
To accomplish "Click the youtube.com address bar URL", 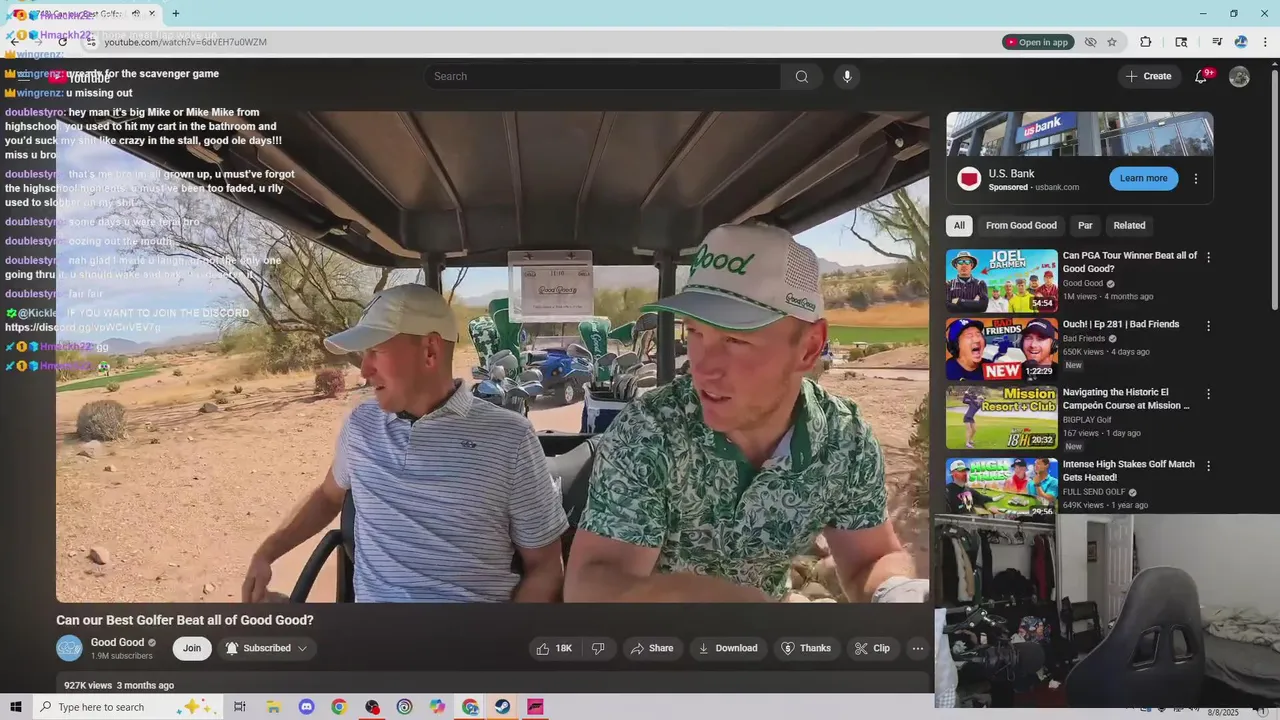I will (x=185, y=42).
